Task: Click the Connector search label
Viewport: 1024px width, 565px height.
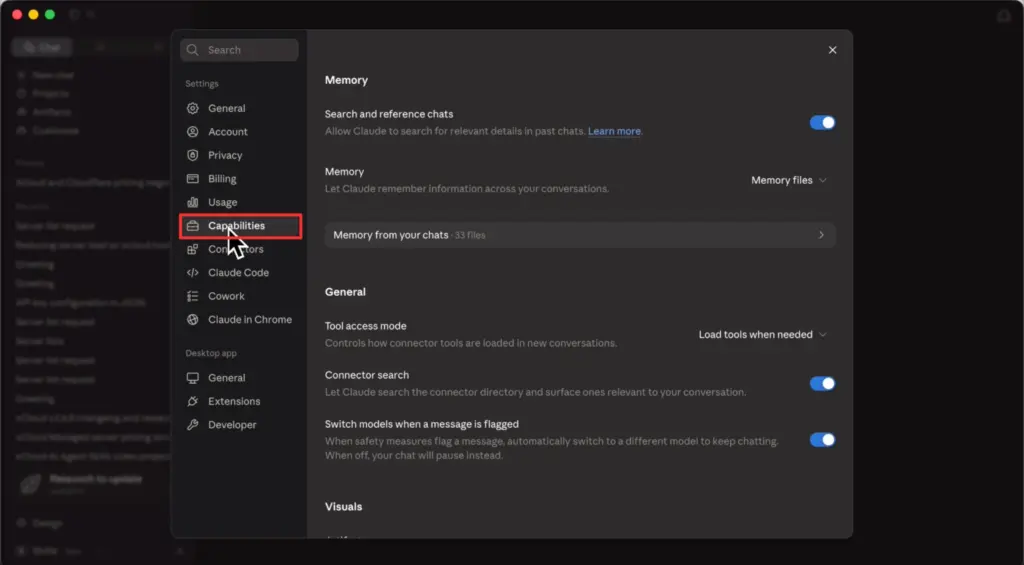Action: tap(367, 375)
